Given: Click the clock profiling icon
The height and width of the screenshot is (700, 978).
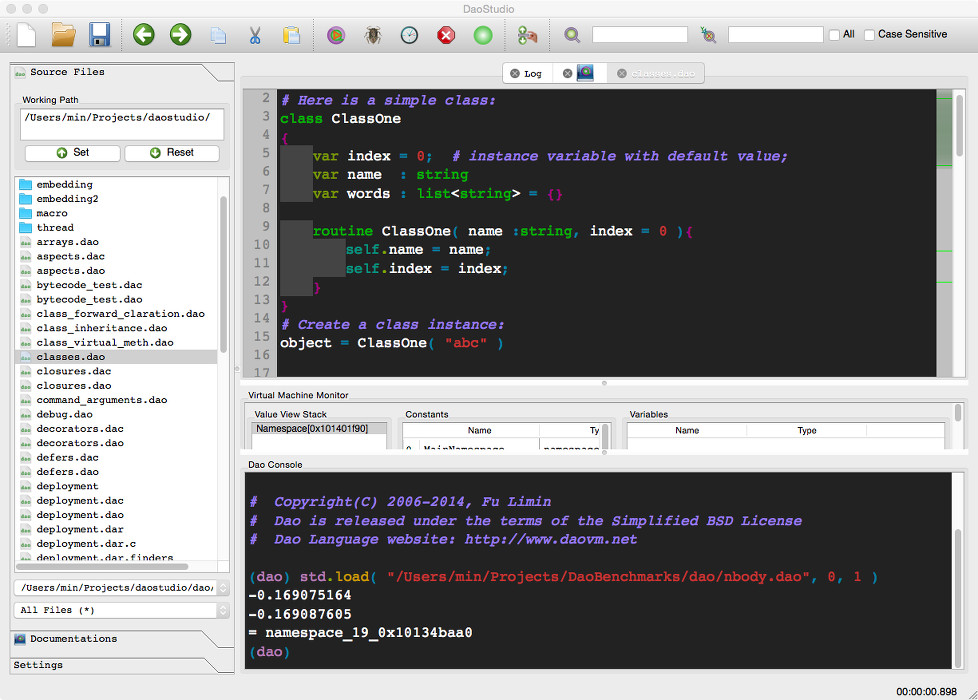Looking at the screenshot, I should (x=409, y=35).
